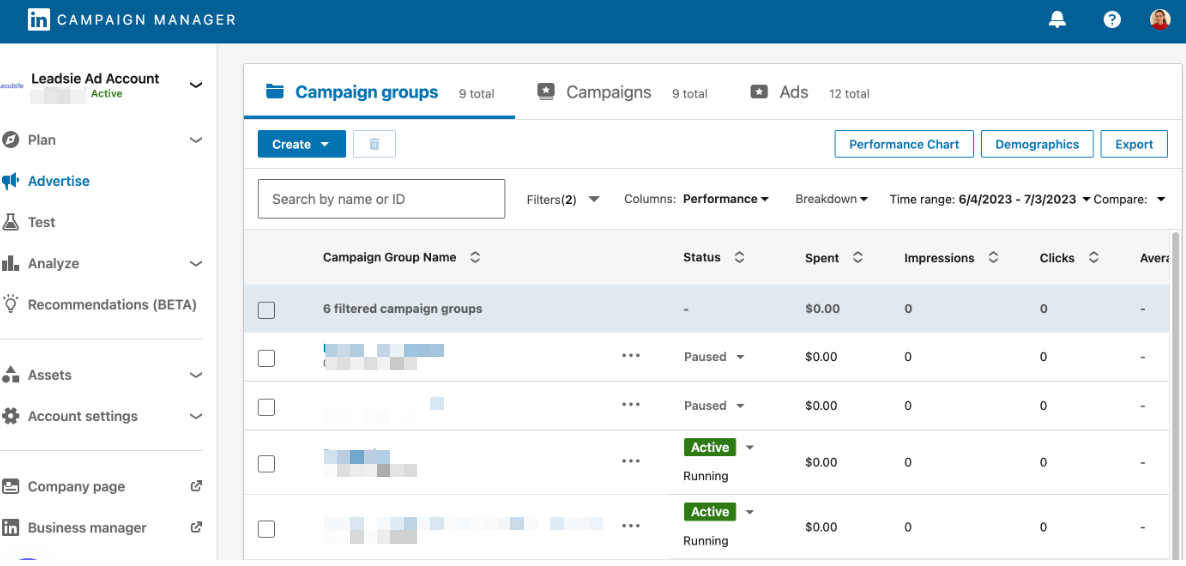
Task: Click the trash delete icon
Action: click(374, 144)
